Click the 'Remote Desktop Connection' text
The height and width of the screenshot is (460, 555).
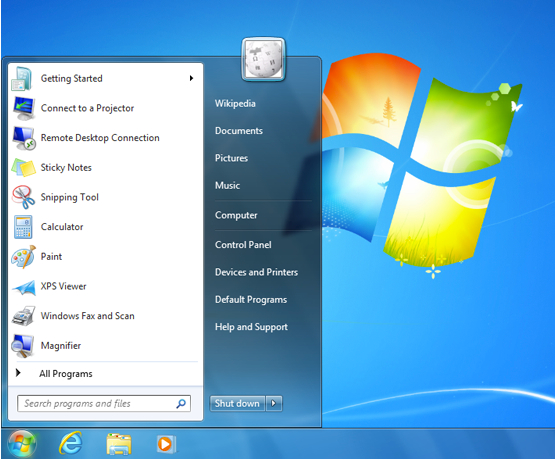coord(100,138)
